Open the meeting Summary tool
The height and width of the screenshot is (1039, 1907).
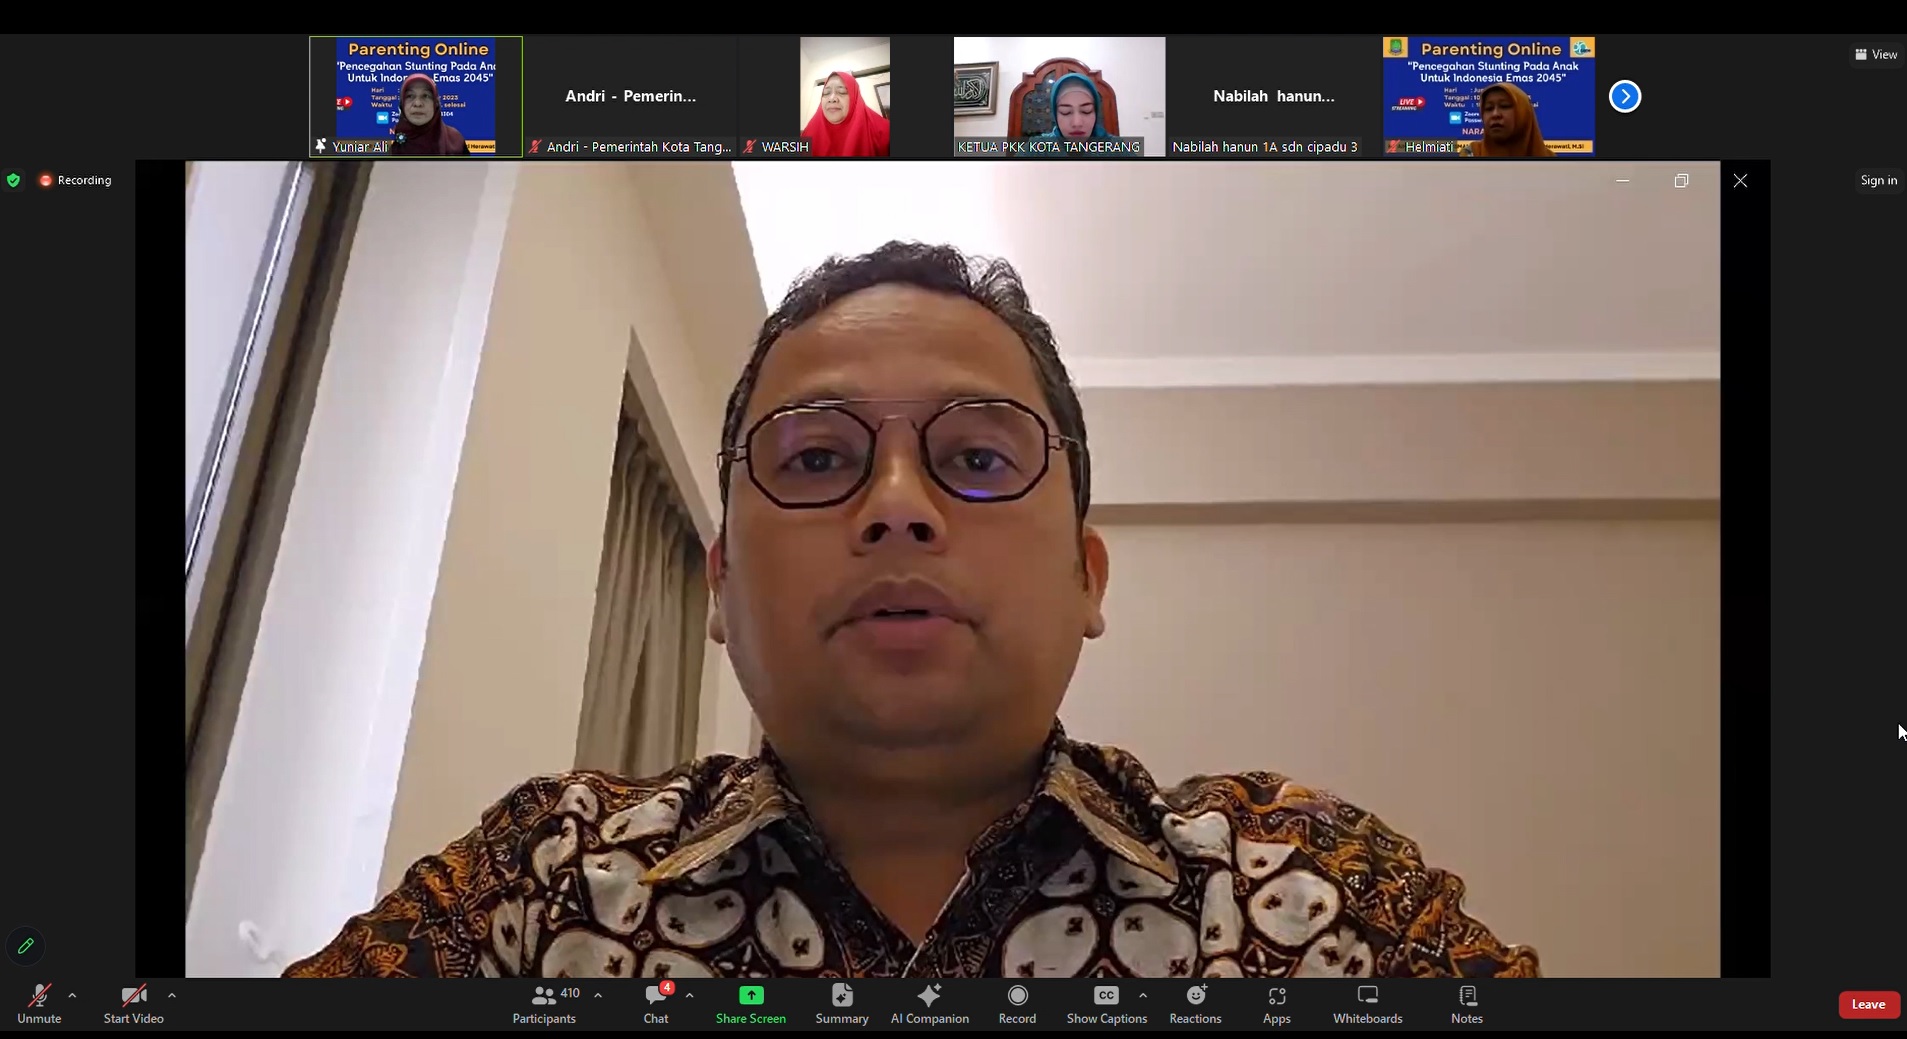pyautogui.click(x=841, y=1004)
